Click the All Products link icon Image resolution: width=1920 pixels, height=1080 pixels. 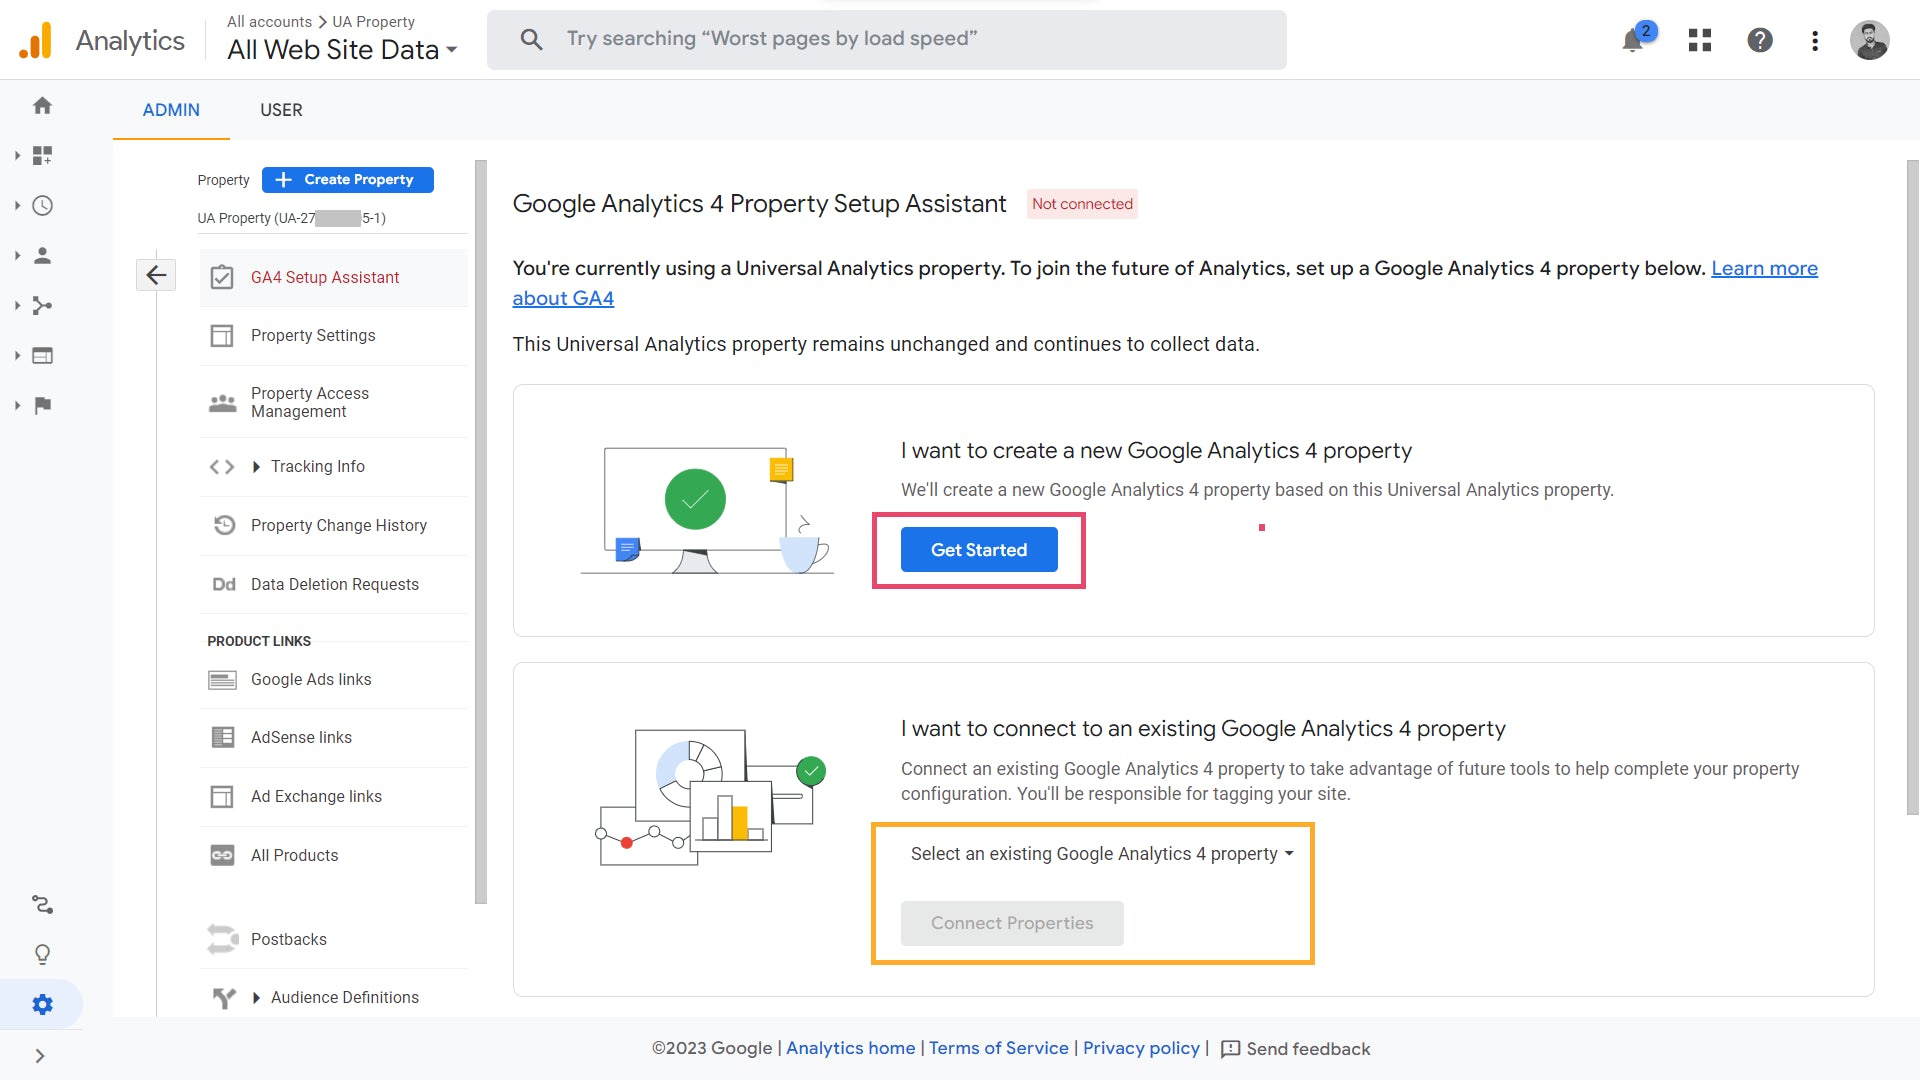(222, 855)
